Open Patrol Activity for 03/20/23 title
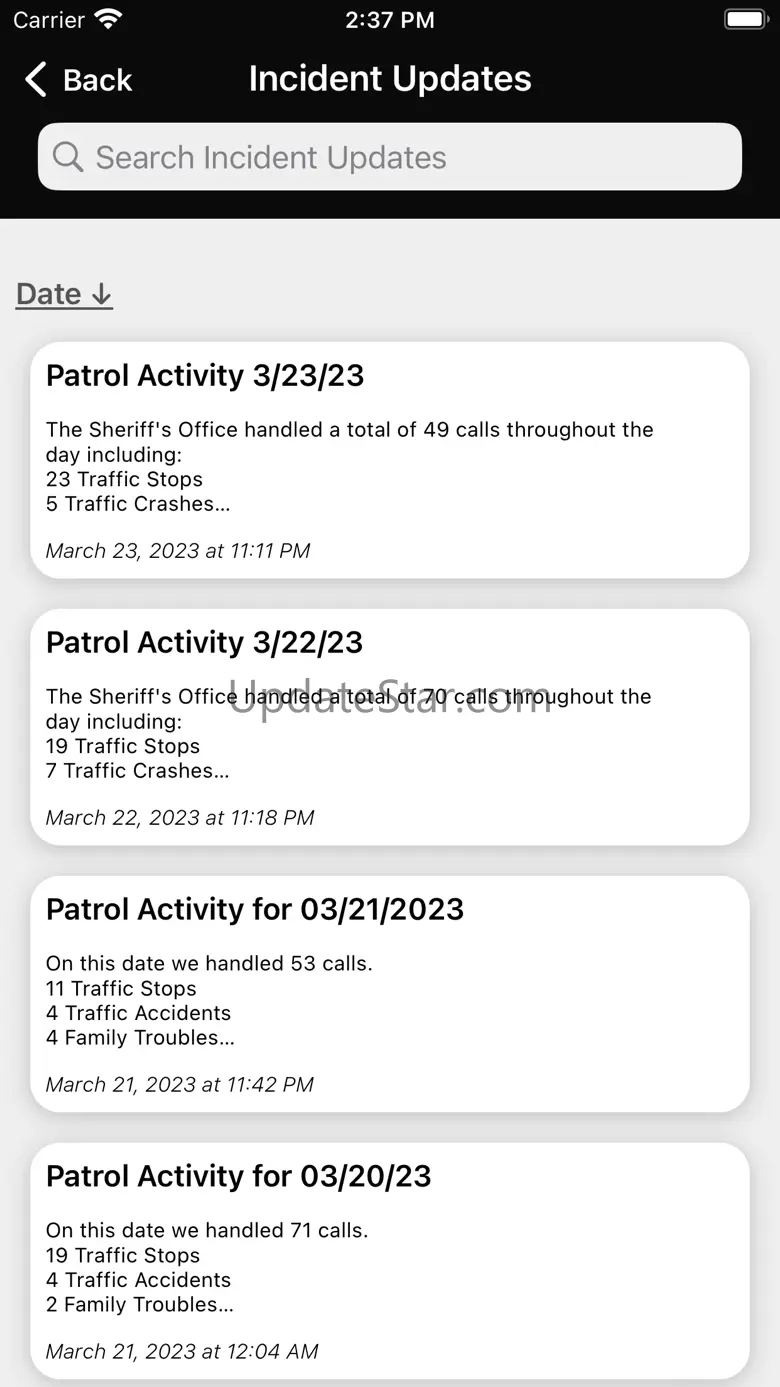The width and height of the screenshot is (780, 1387). [x=238, y=1177]
